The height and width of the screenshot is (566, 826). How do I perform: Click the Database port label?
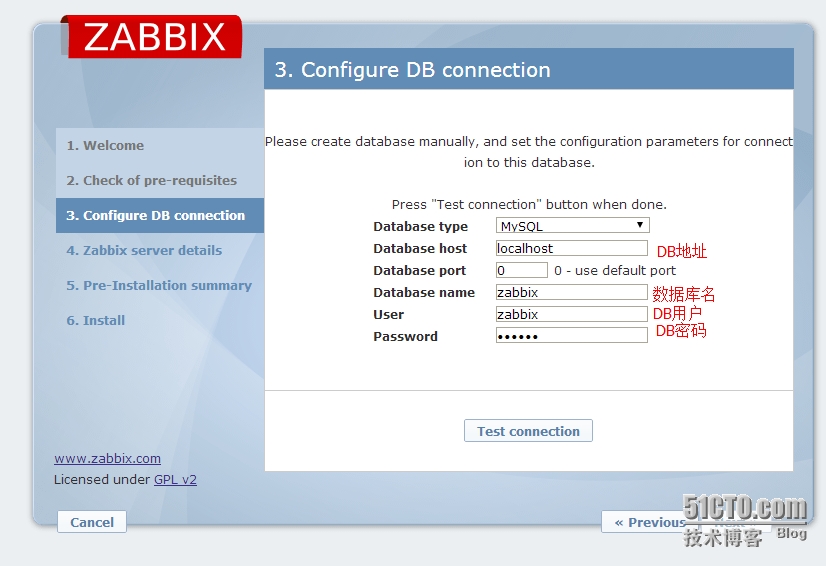pos(419,270)
